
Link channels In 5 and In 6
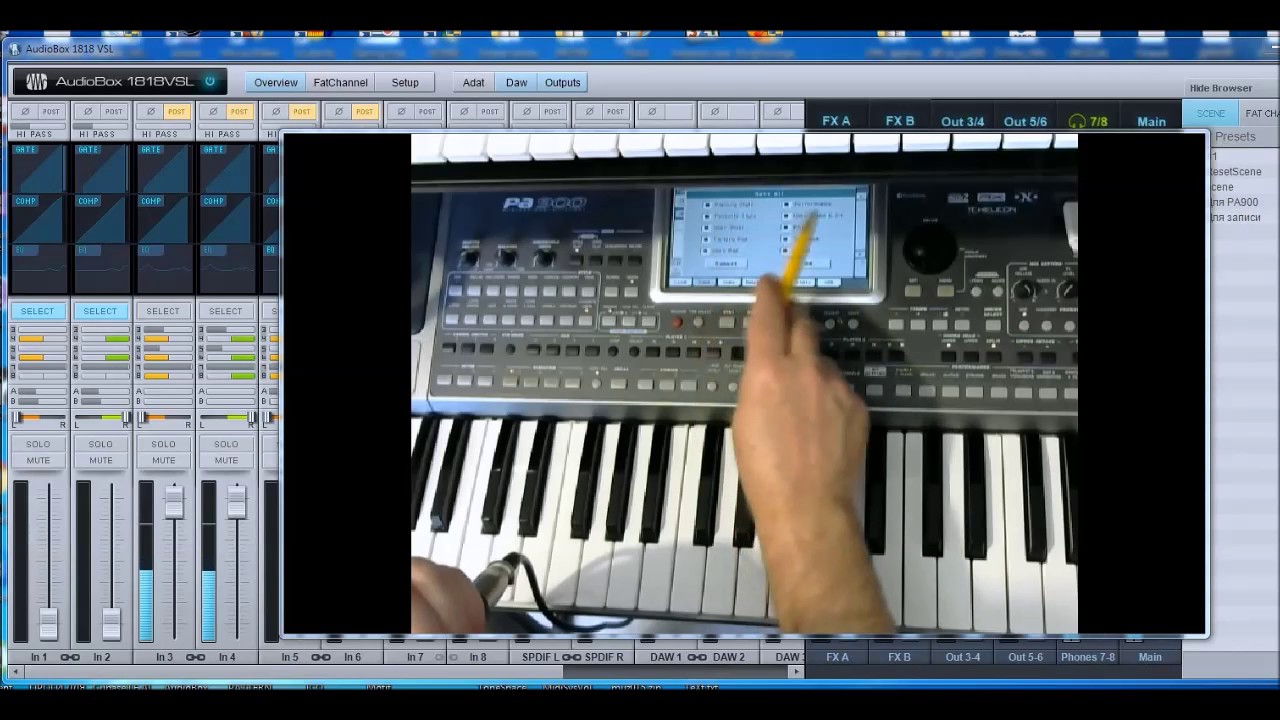coord(321,657)
